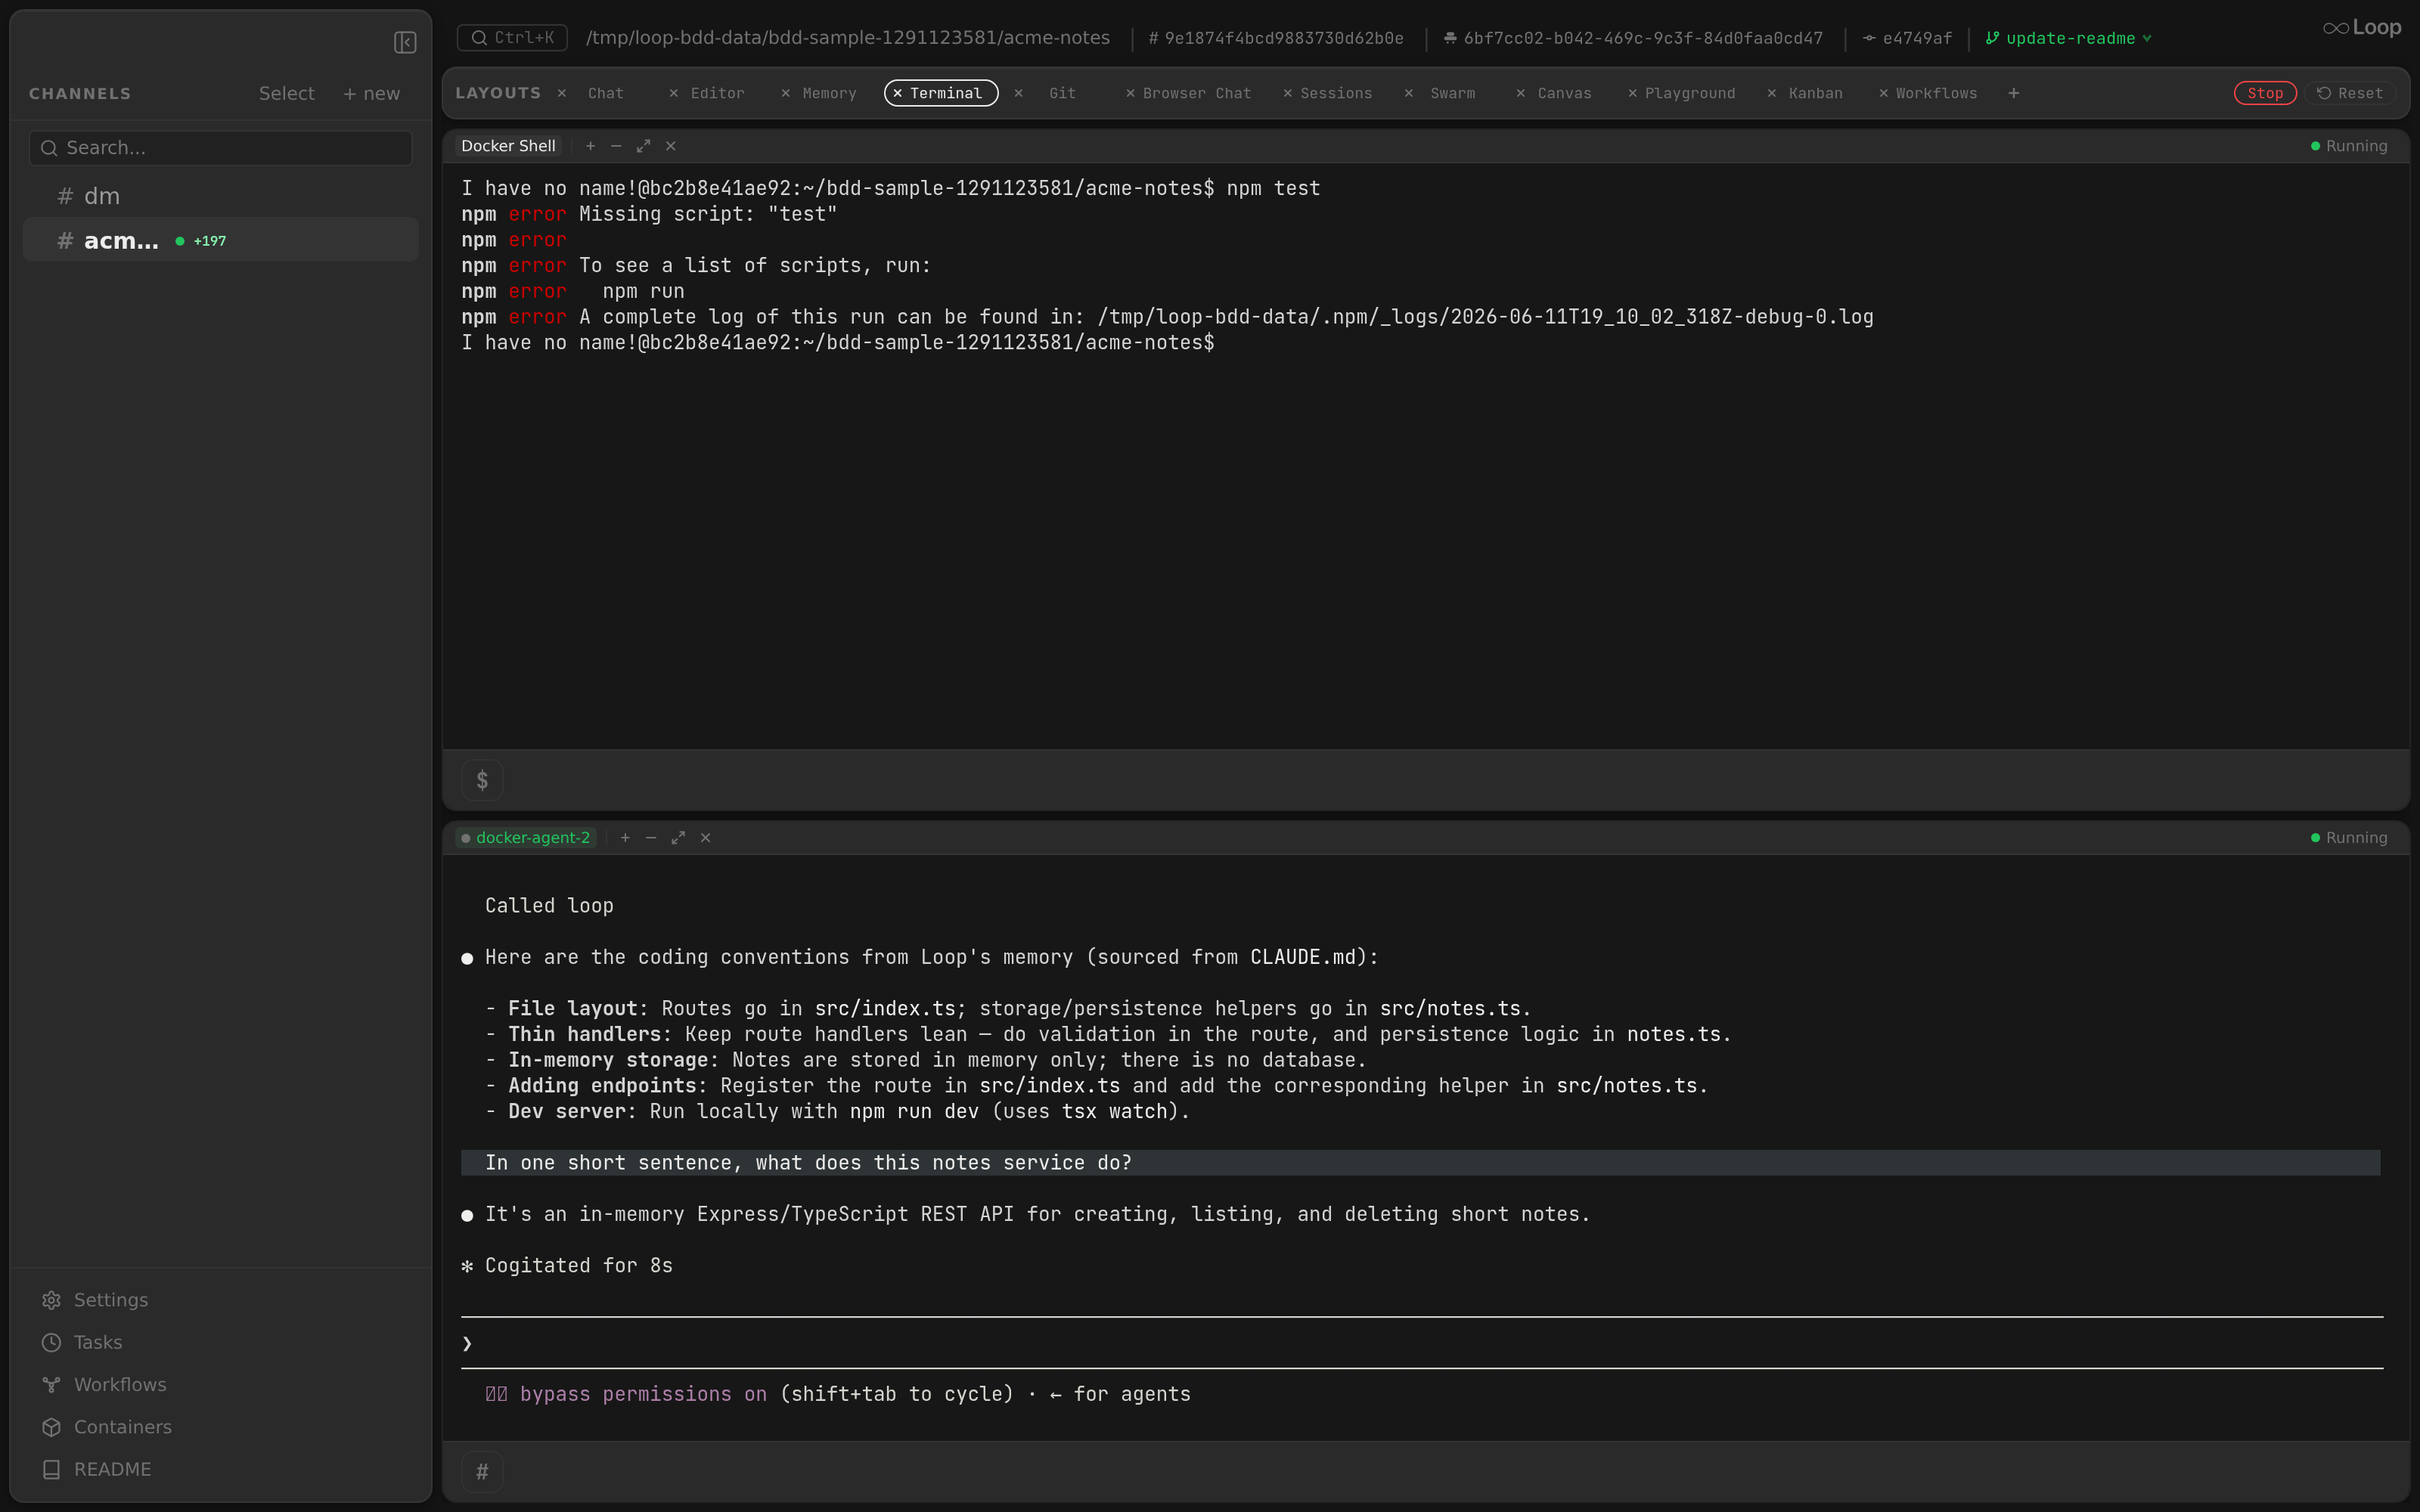Close the Playground layout tab

(x=1632, y=93)
